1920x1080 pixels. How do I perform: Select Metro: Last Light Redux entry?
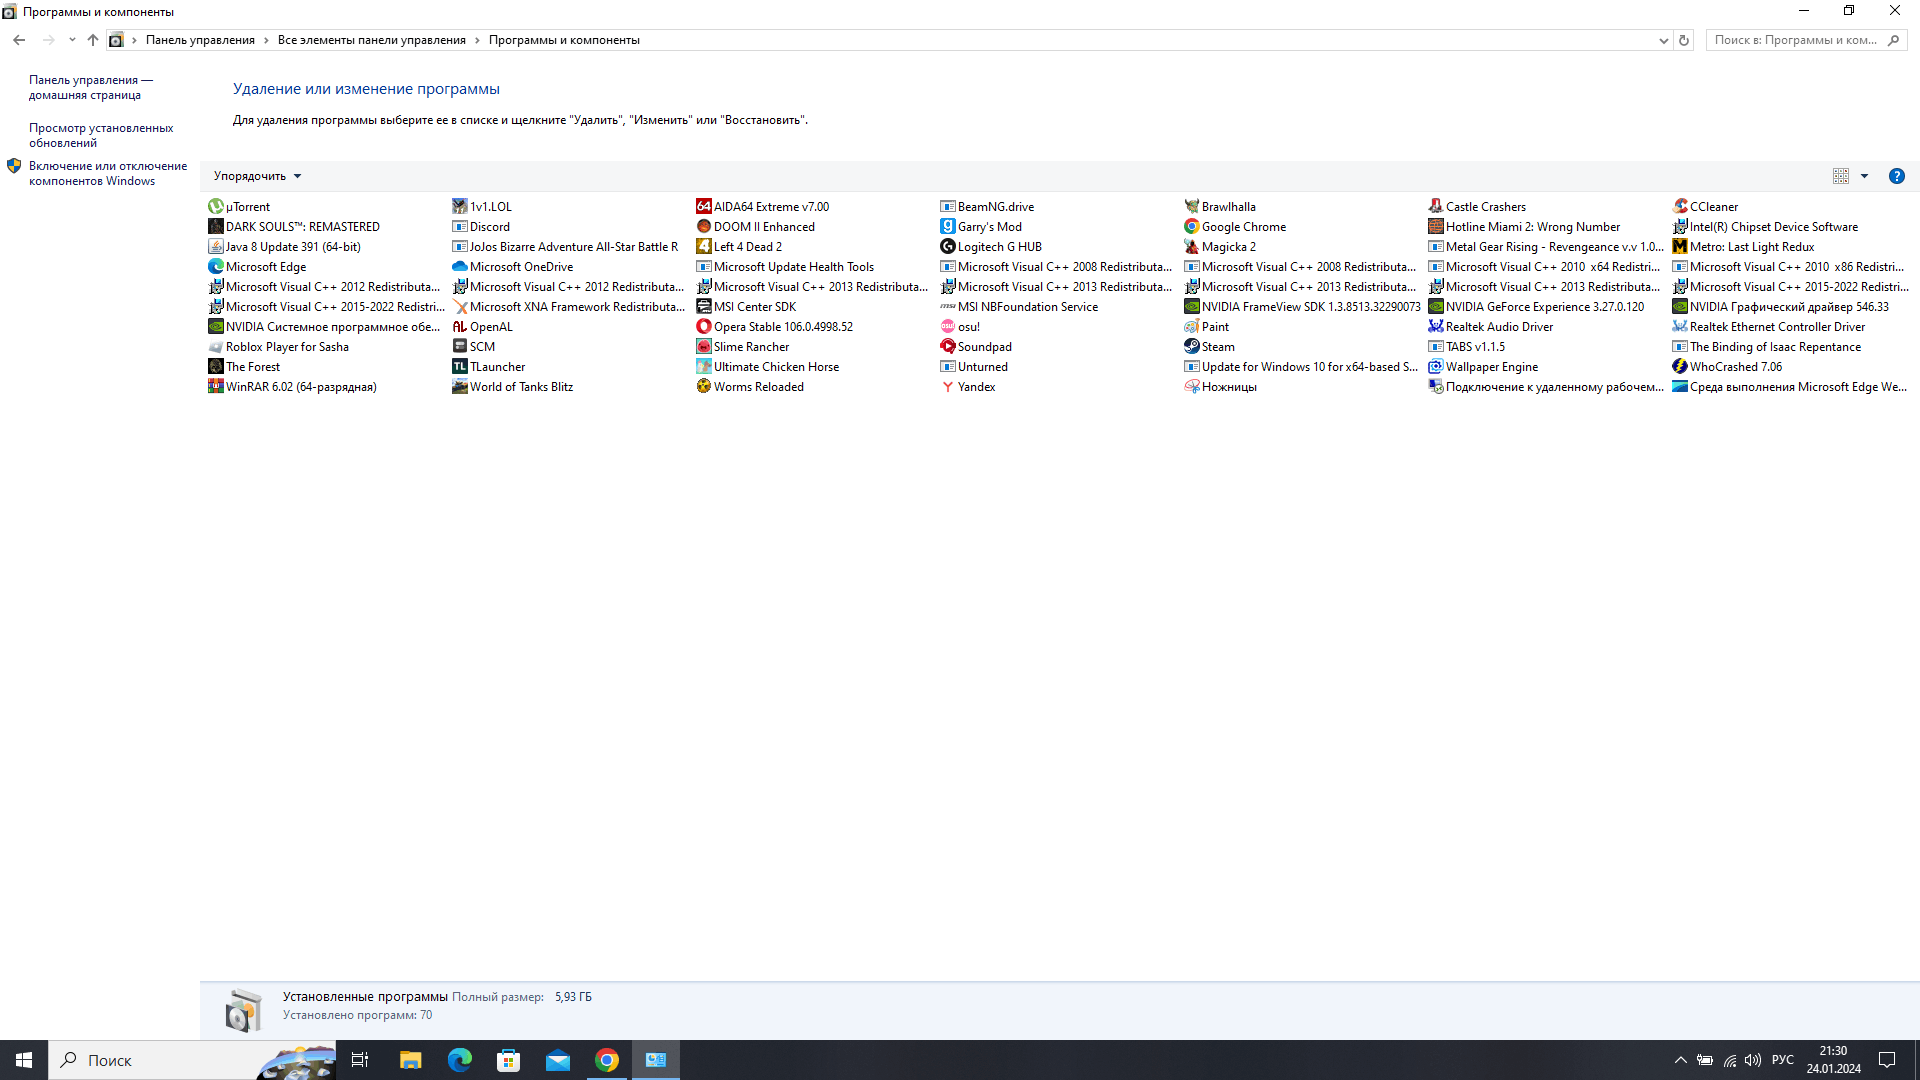[1744, 247]
